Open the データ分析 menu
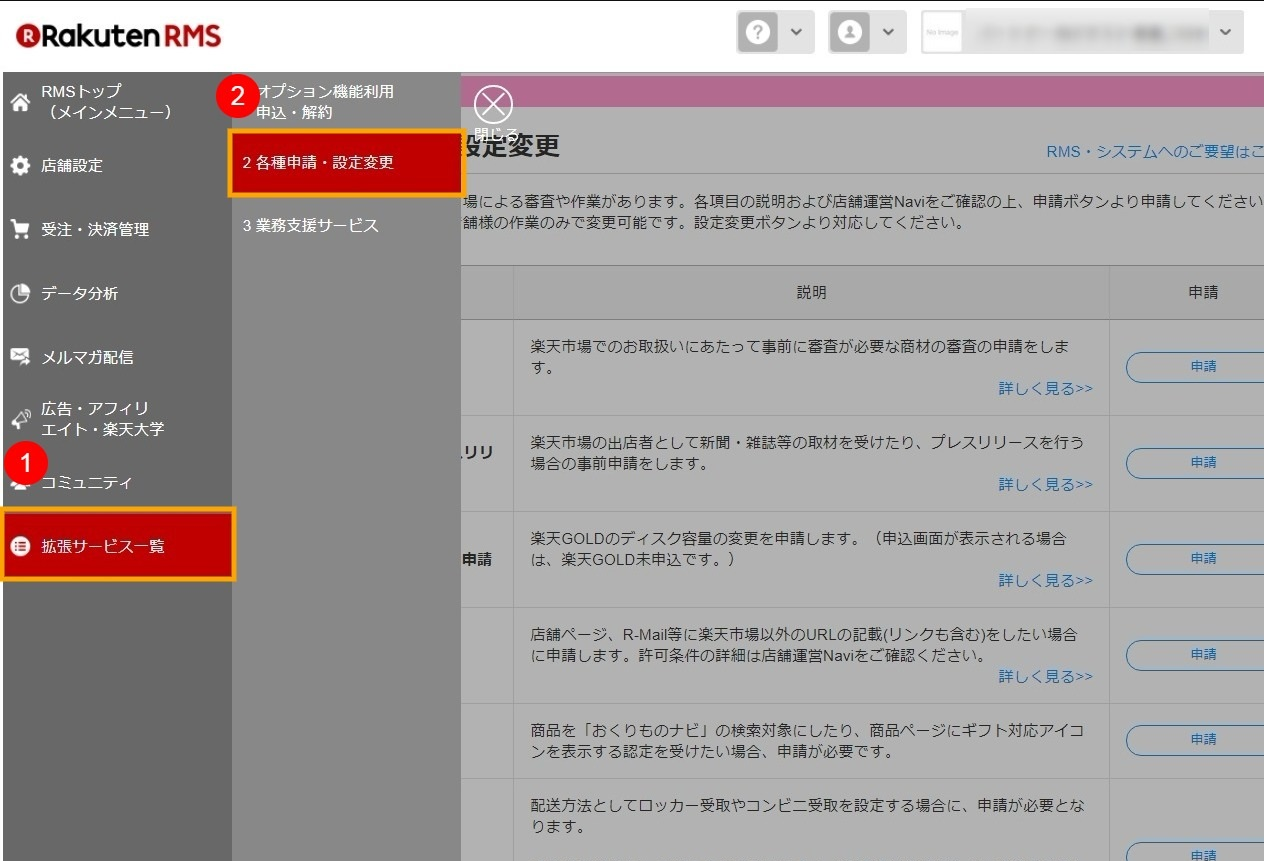 [x=79, y=293]
